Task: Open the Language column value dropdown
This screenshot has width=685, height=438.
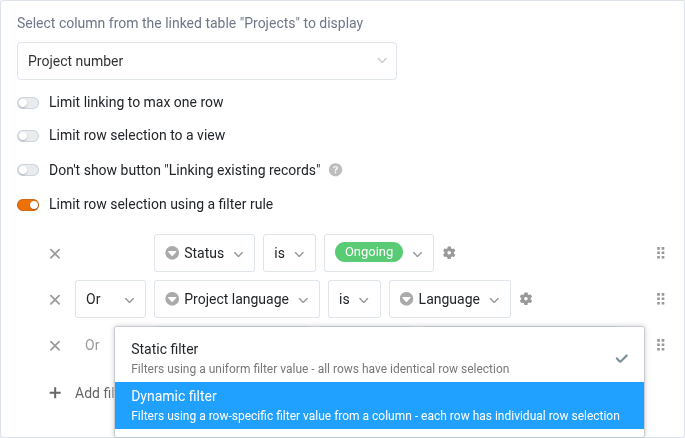Action: (x=450, y=299)
